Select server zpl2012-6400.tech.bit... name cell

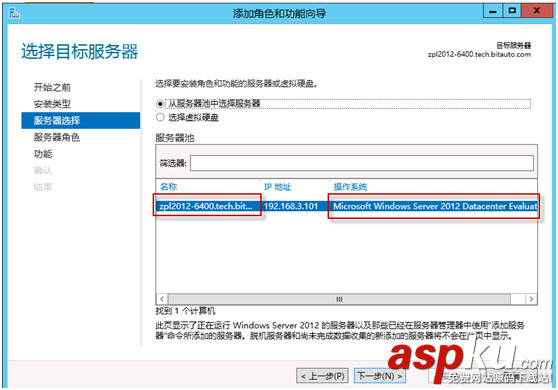pyautogui.click(x=207, y=206)
